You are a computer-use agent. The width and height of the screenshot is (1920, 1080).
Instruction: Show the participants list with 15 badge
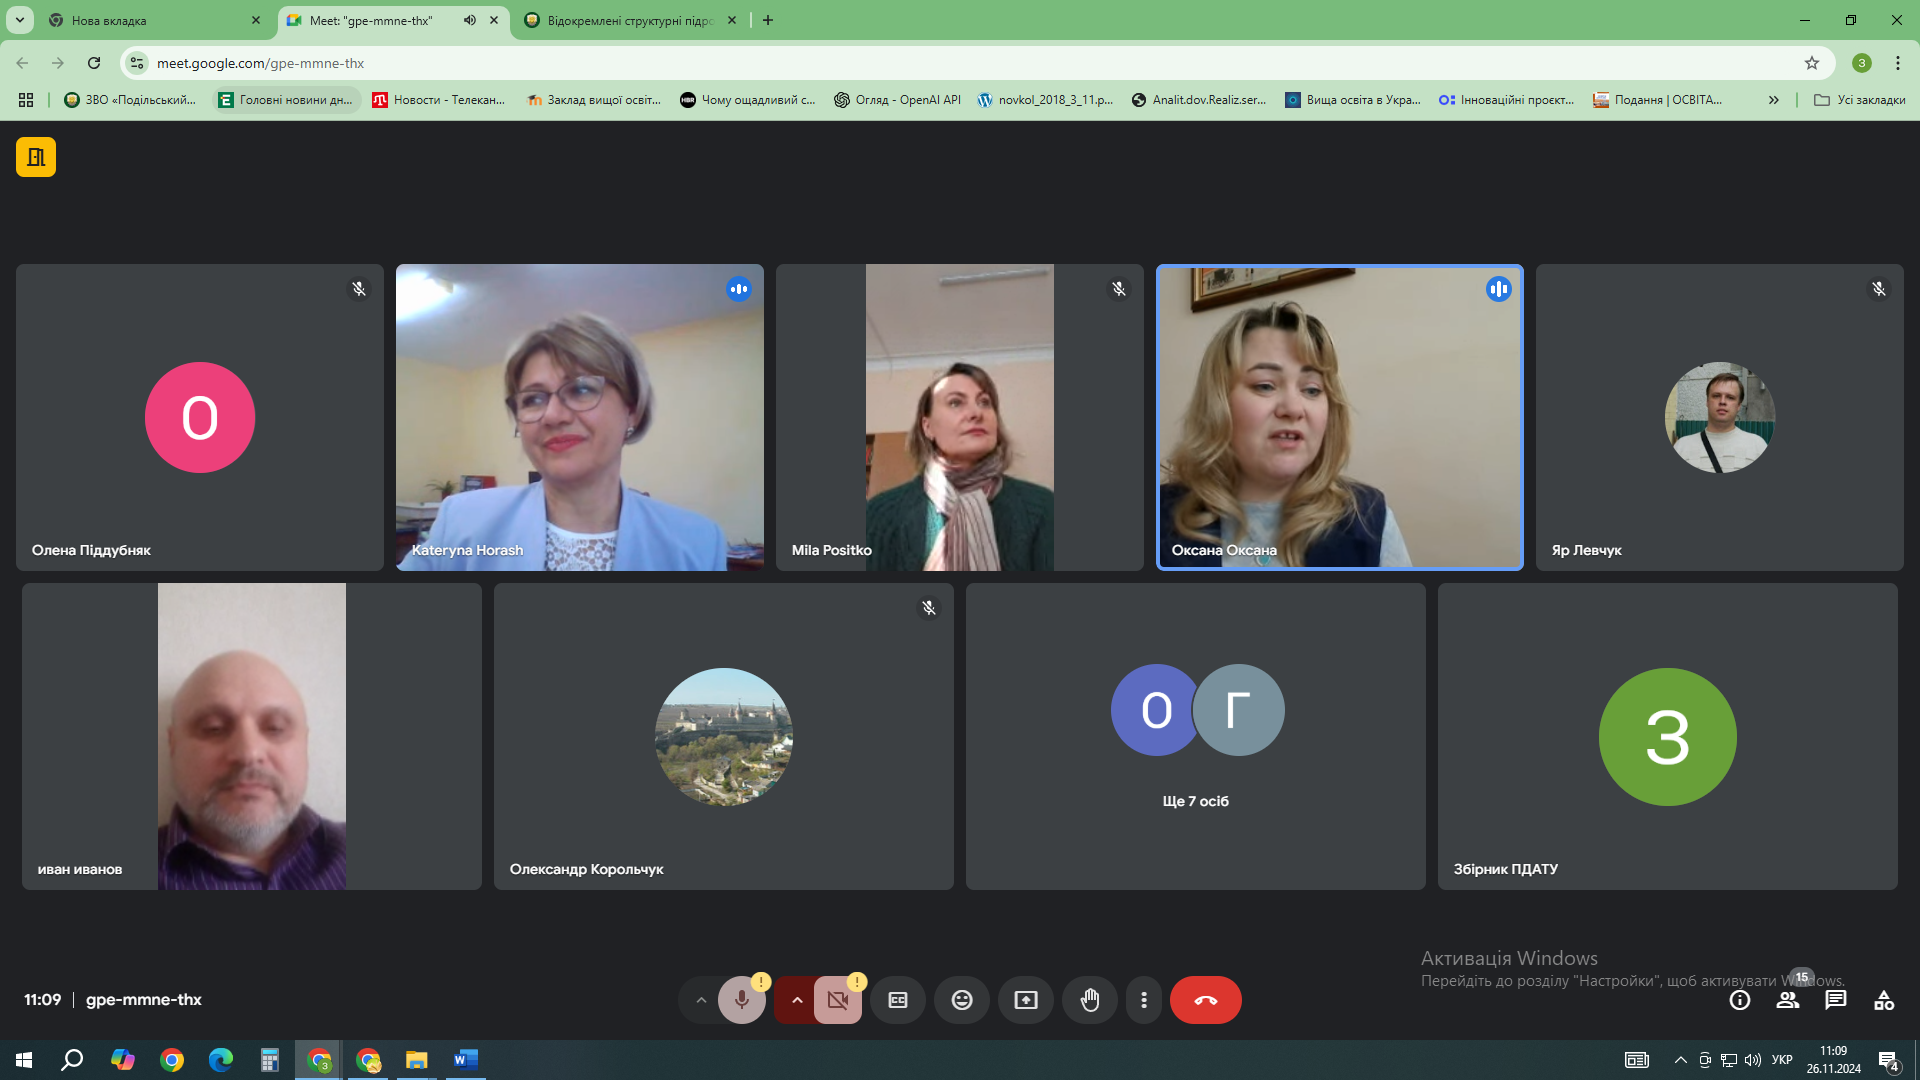[x=1788, y=1000]
